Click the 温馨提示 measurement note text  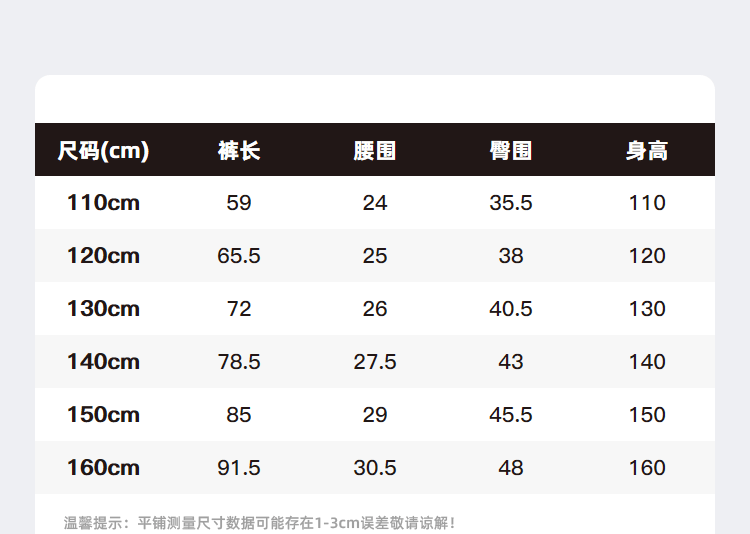click(260, 523)
